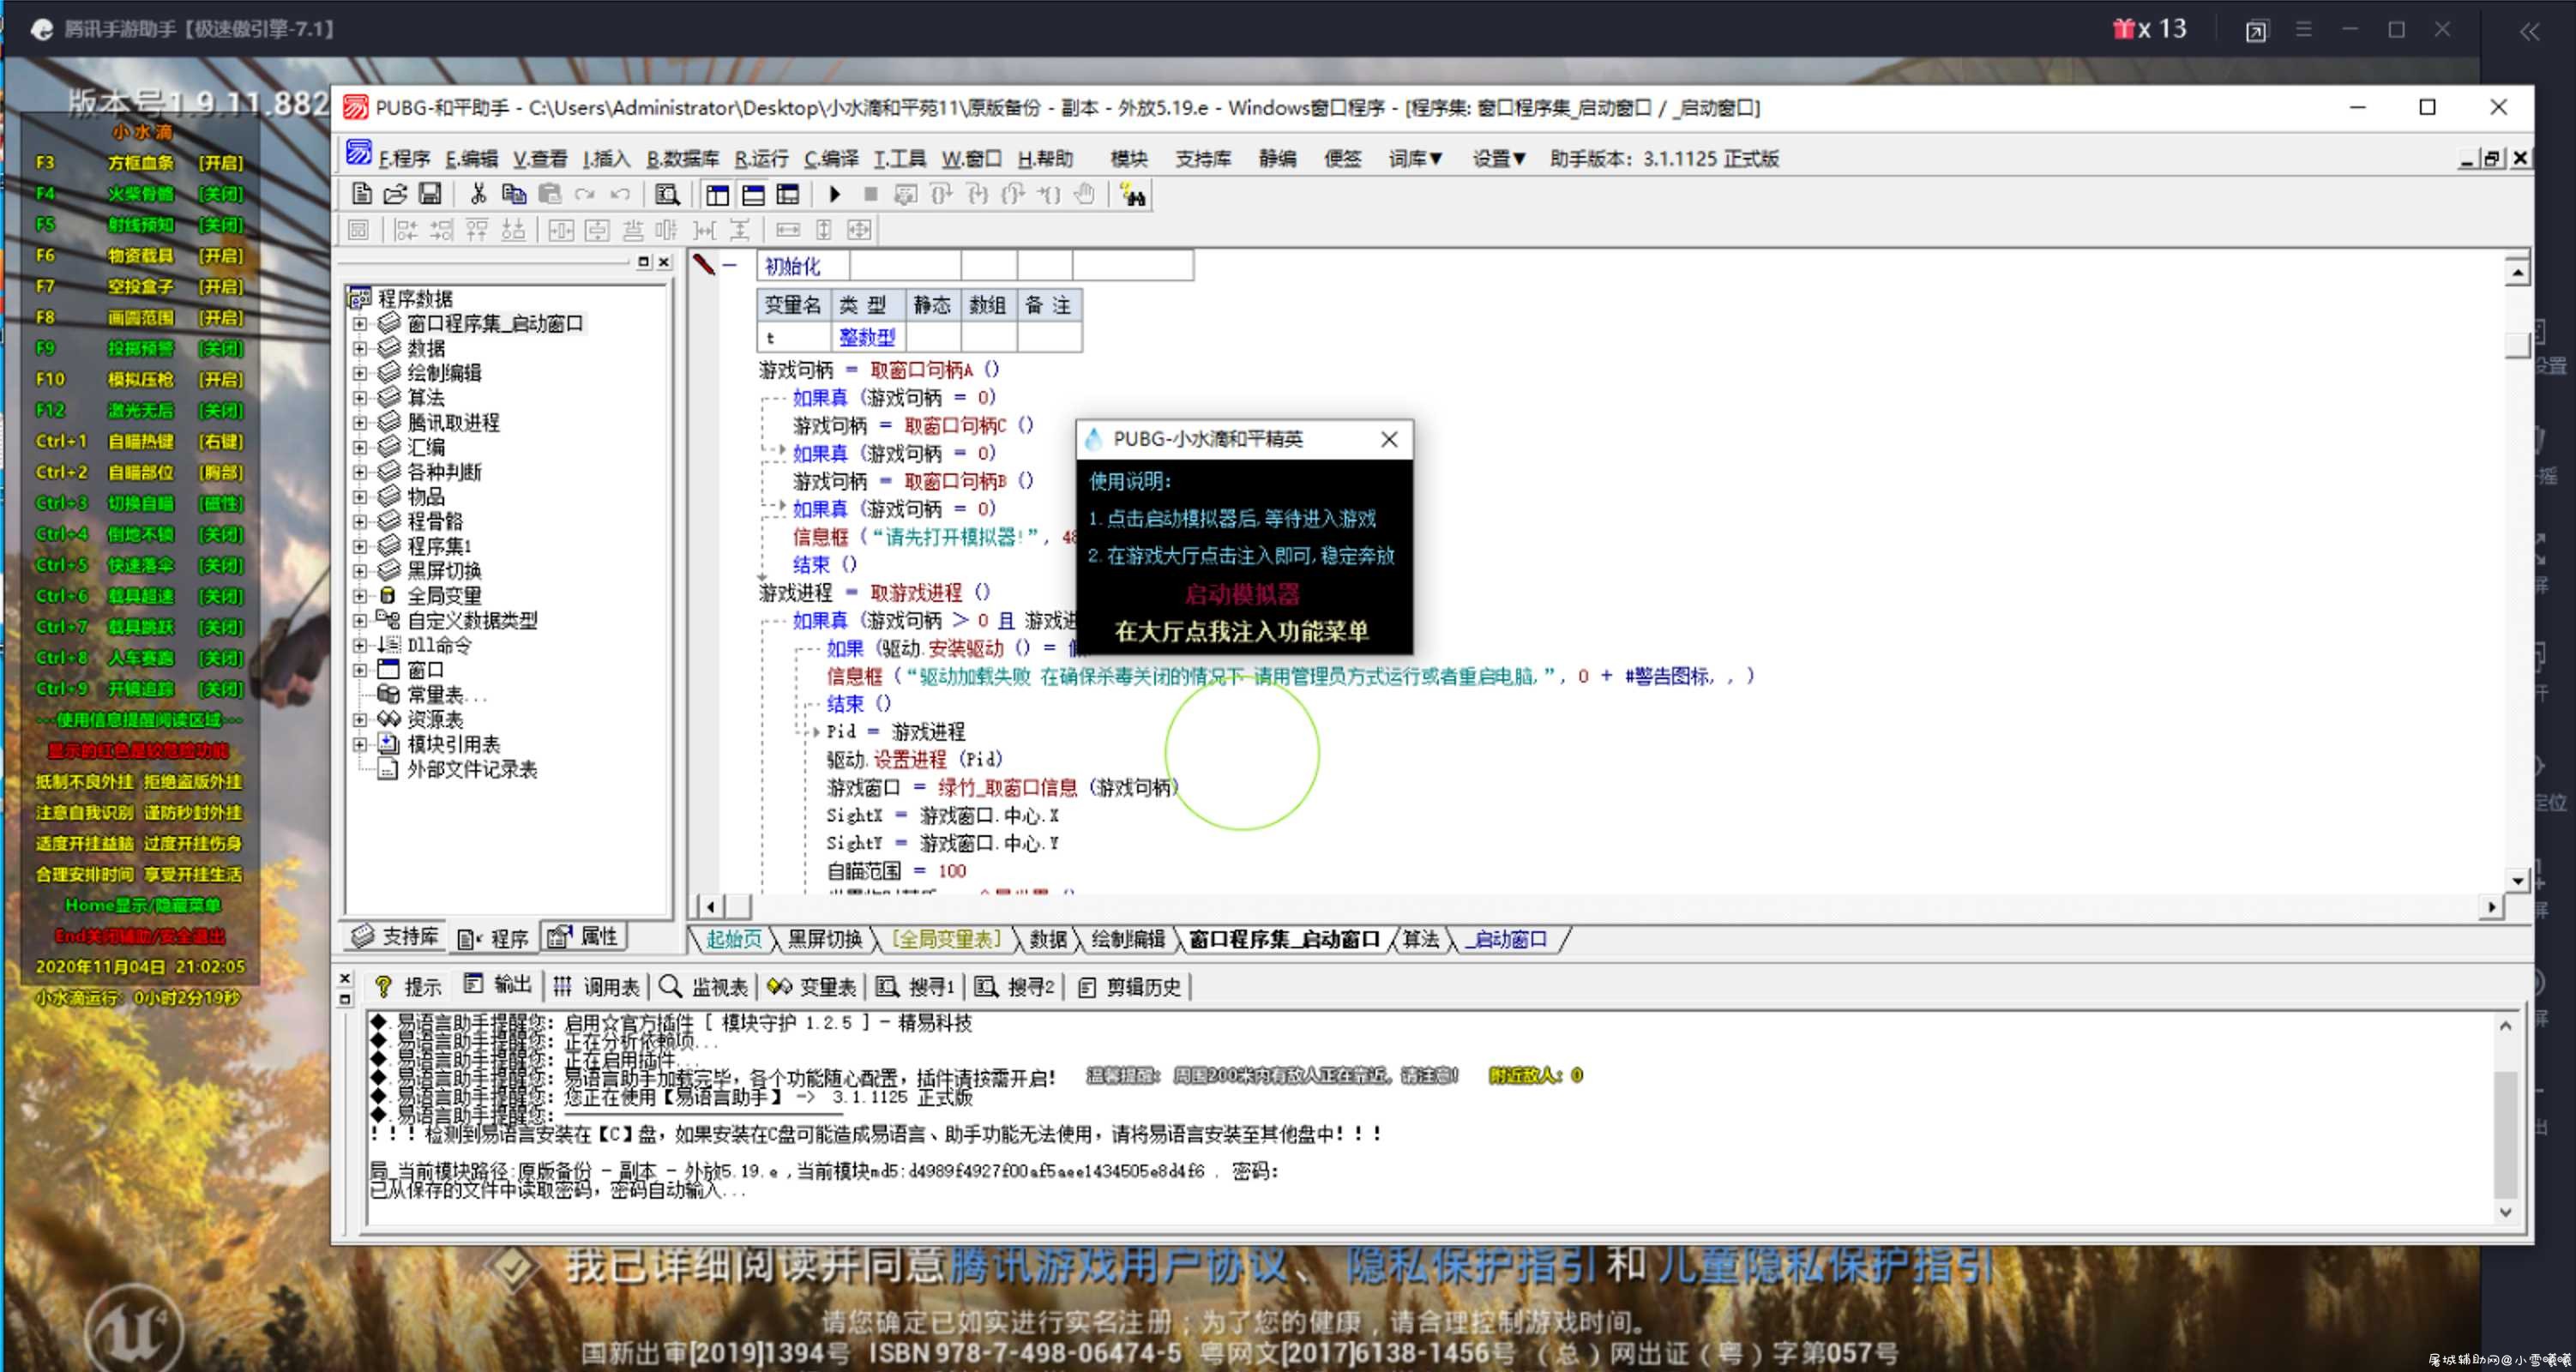
Task: Switch to the 起始页 tab
Action: coord(734,939)
